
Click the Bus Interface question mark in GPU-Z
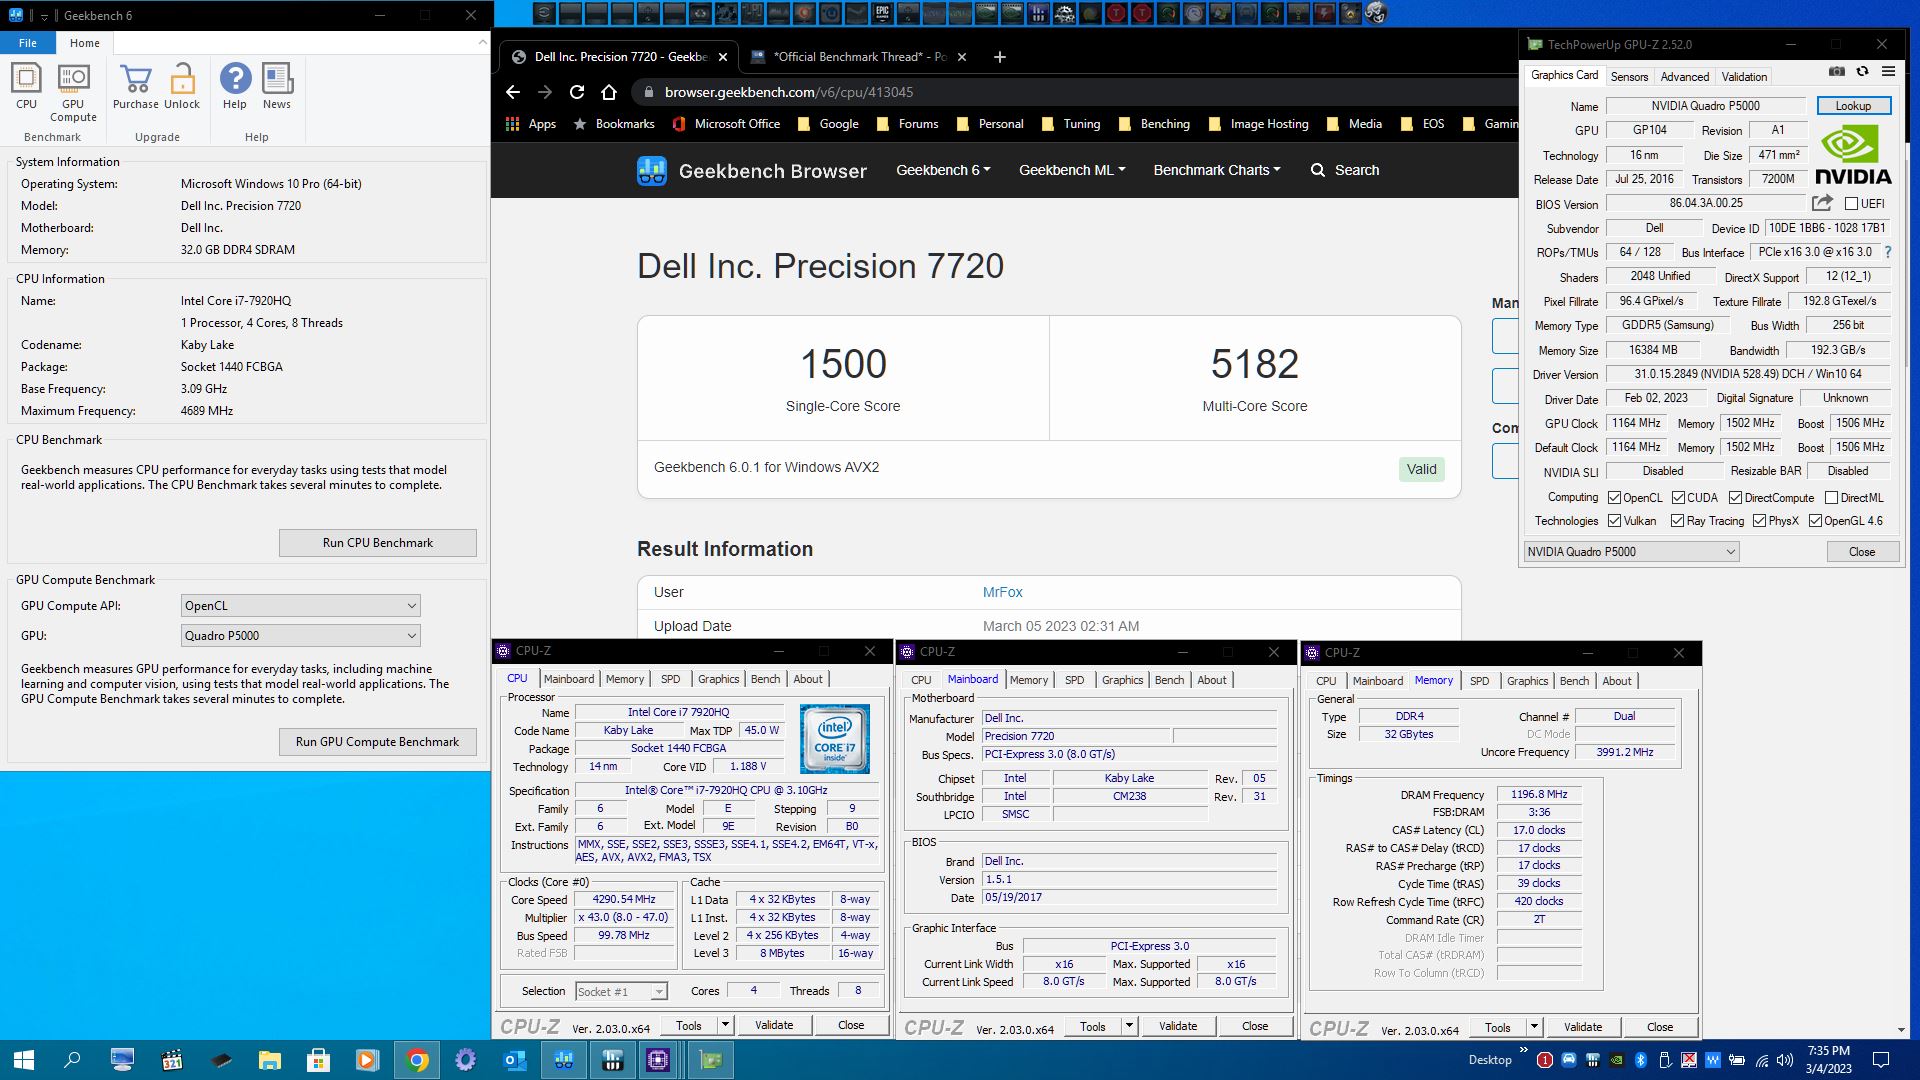(x=1888, y=253)
